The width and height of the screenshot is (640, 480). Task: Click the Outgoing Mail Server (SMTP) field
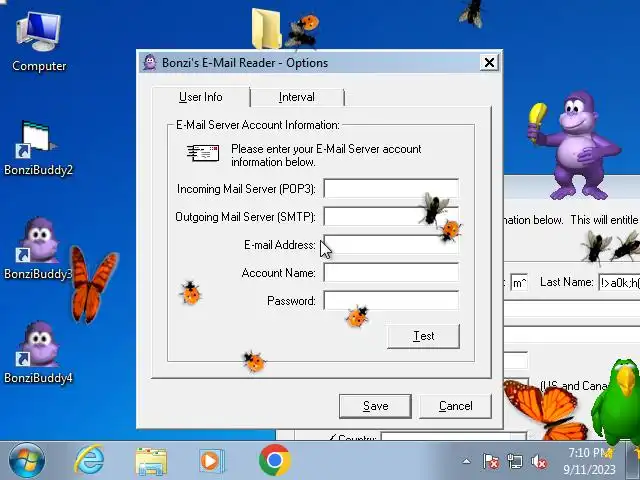click(391, 216)
